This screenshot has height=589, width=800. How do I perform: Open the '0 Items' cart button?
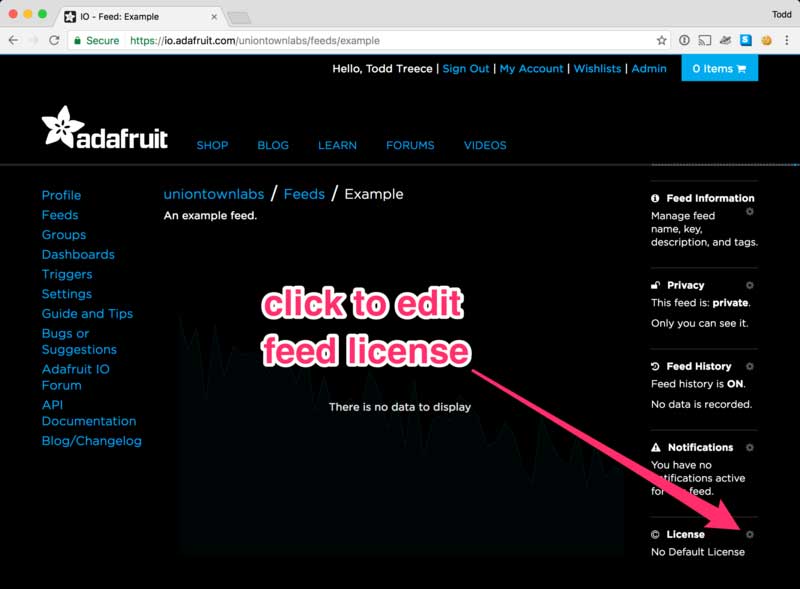pyautogui.click(x=719, y=69)
